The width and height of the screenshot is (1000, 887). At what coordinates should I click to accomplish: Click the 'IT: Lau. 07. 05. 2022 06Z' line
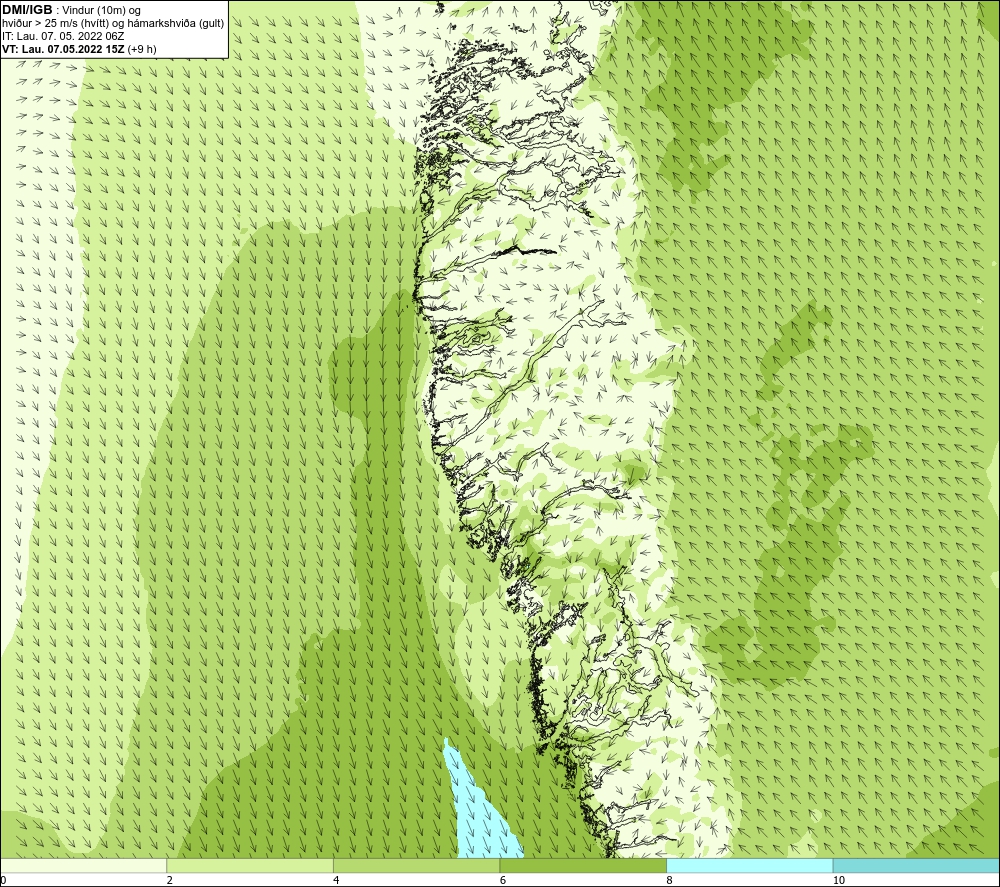[63, 36]
